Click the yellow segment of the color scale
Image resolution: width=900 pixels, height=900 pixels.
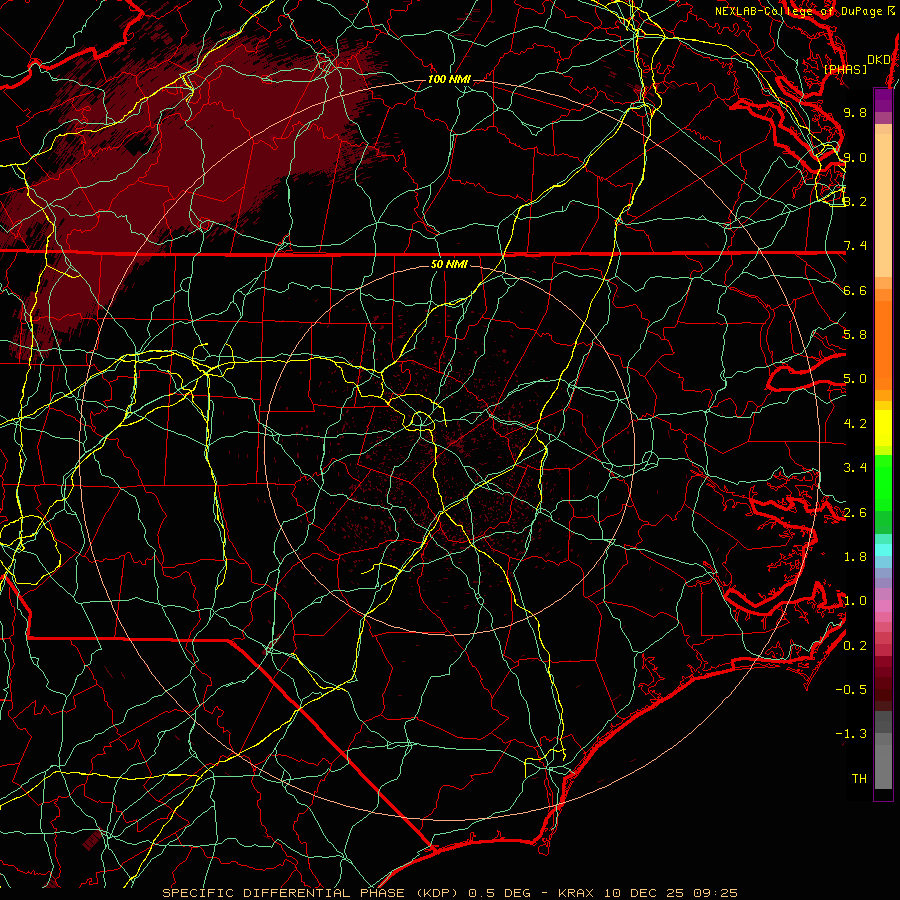click(883, 428)
